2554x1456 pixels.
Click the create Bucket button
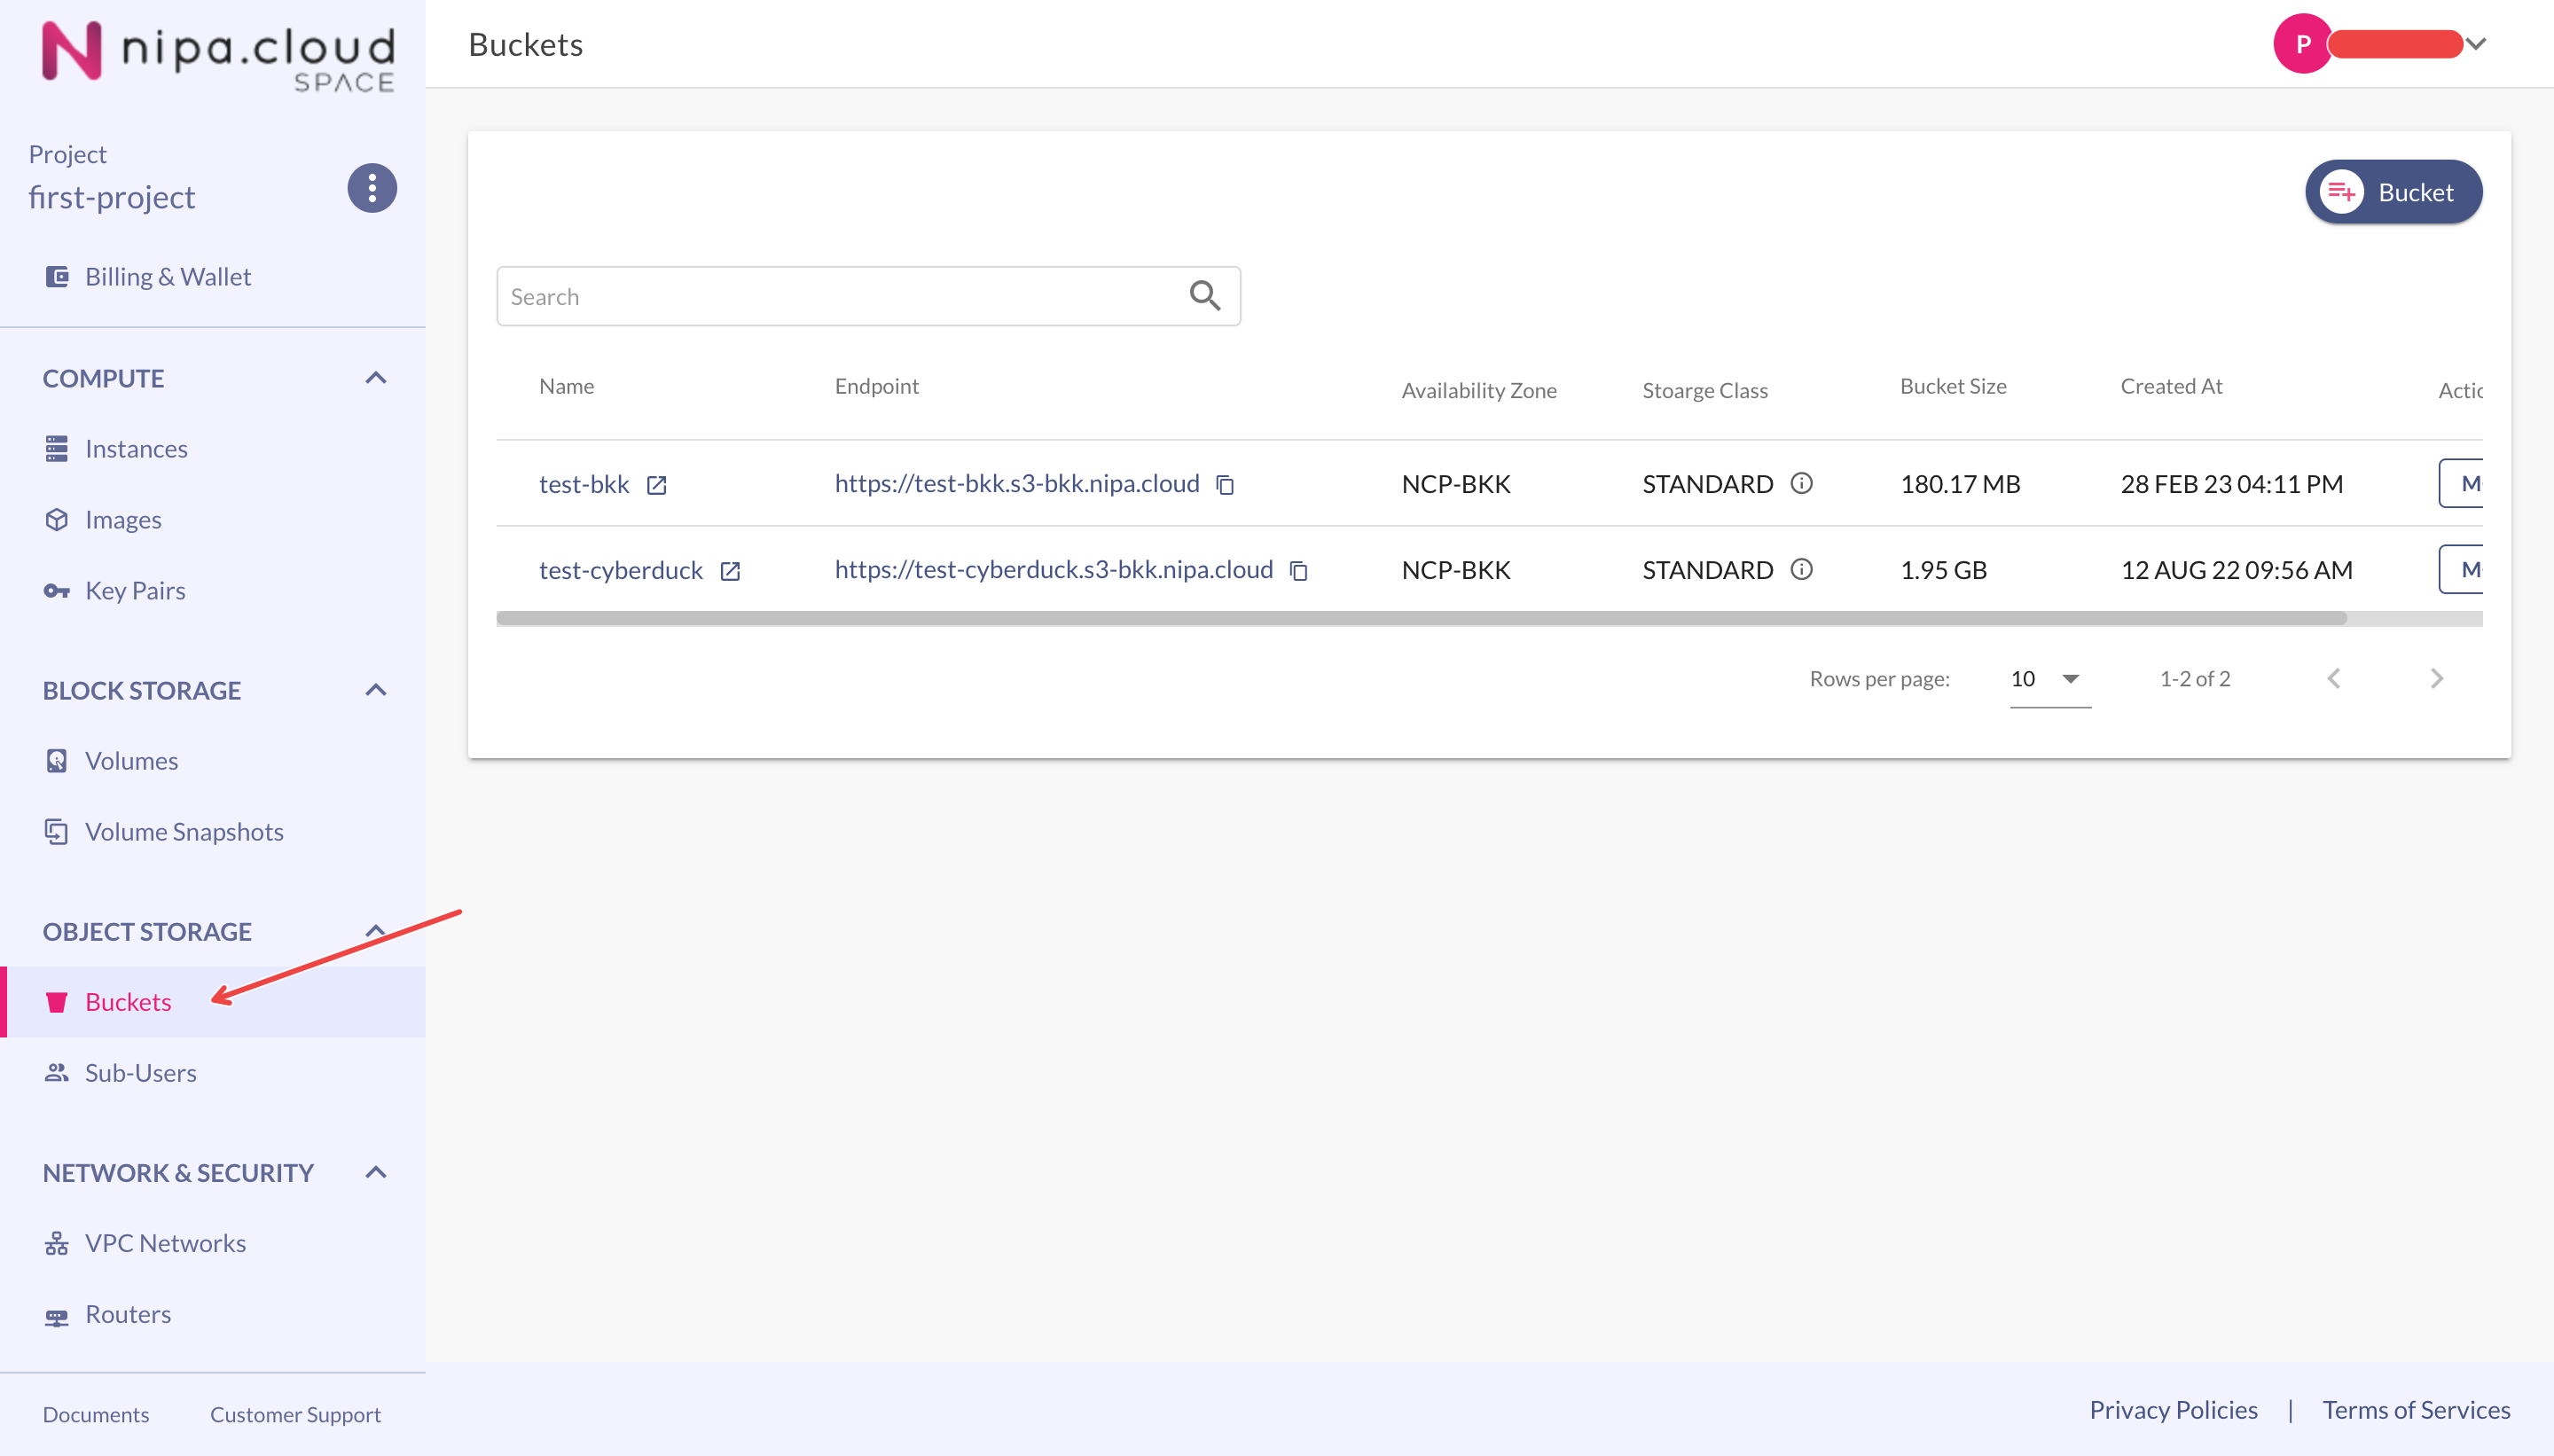click(x=2393, y=192)
